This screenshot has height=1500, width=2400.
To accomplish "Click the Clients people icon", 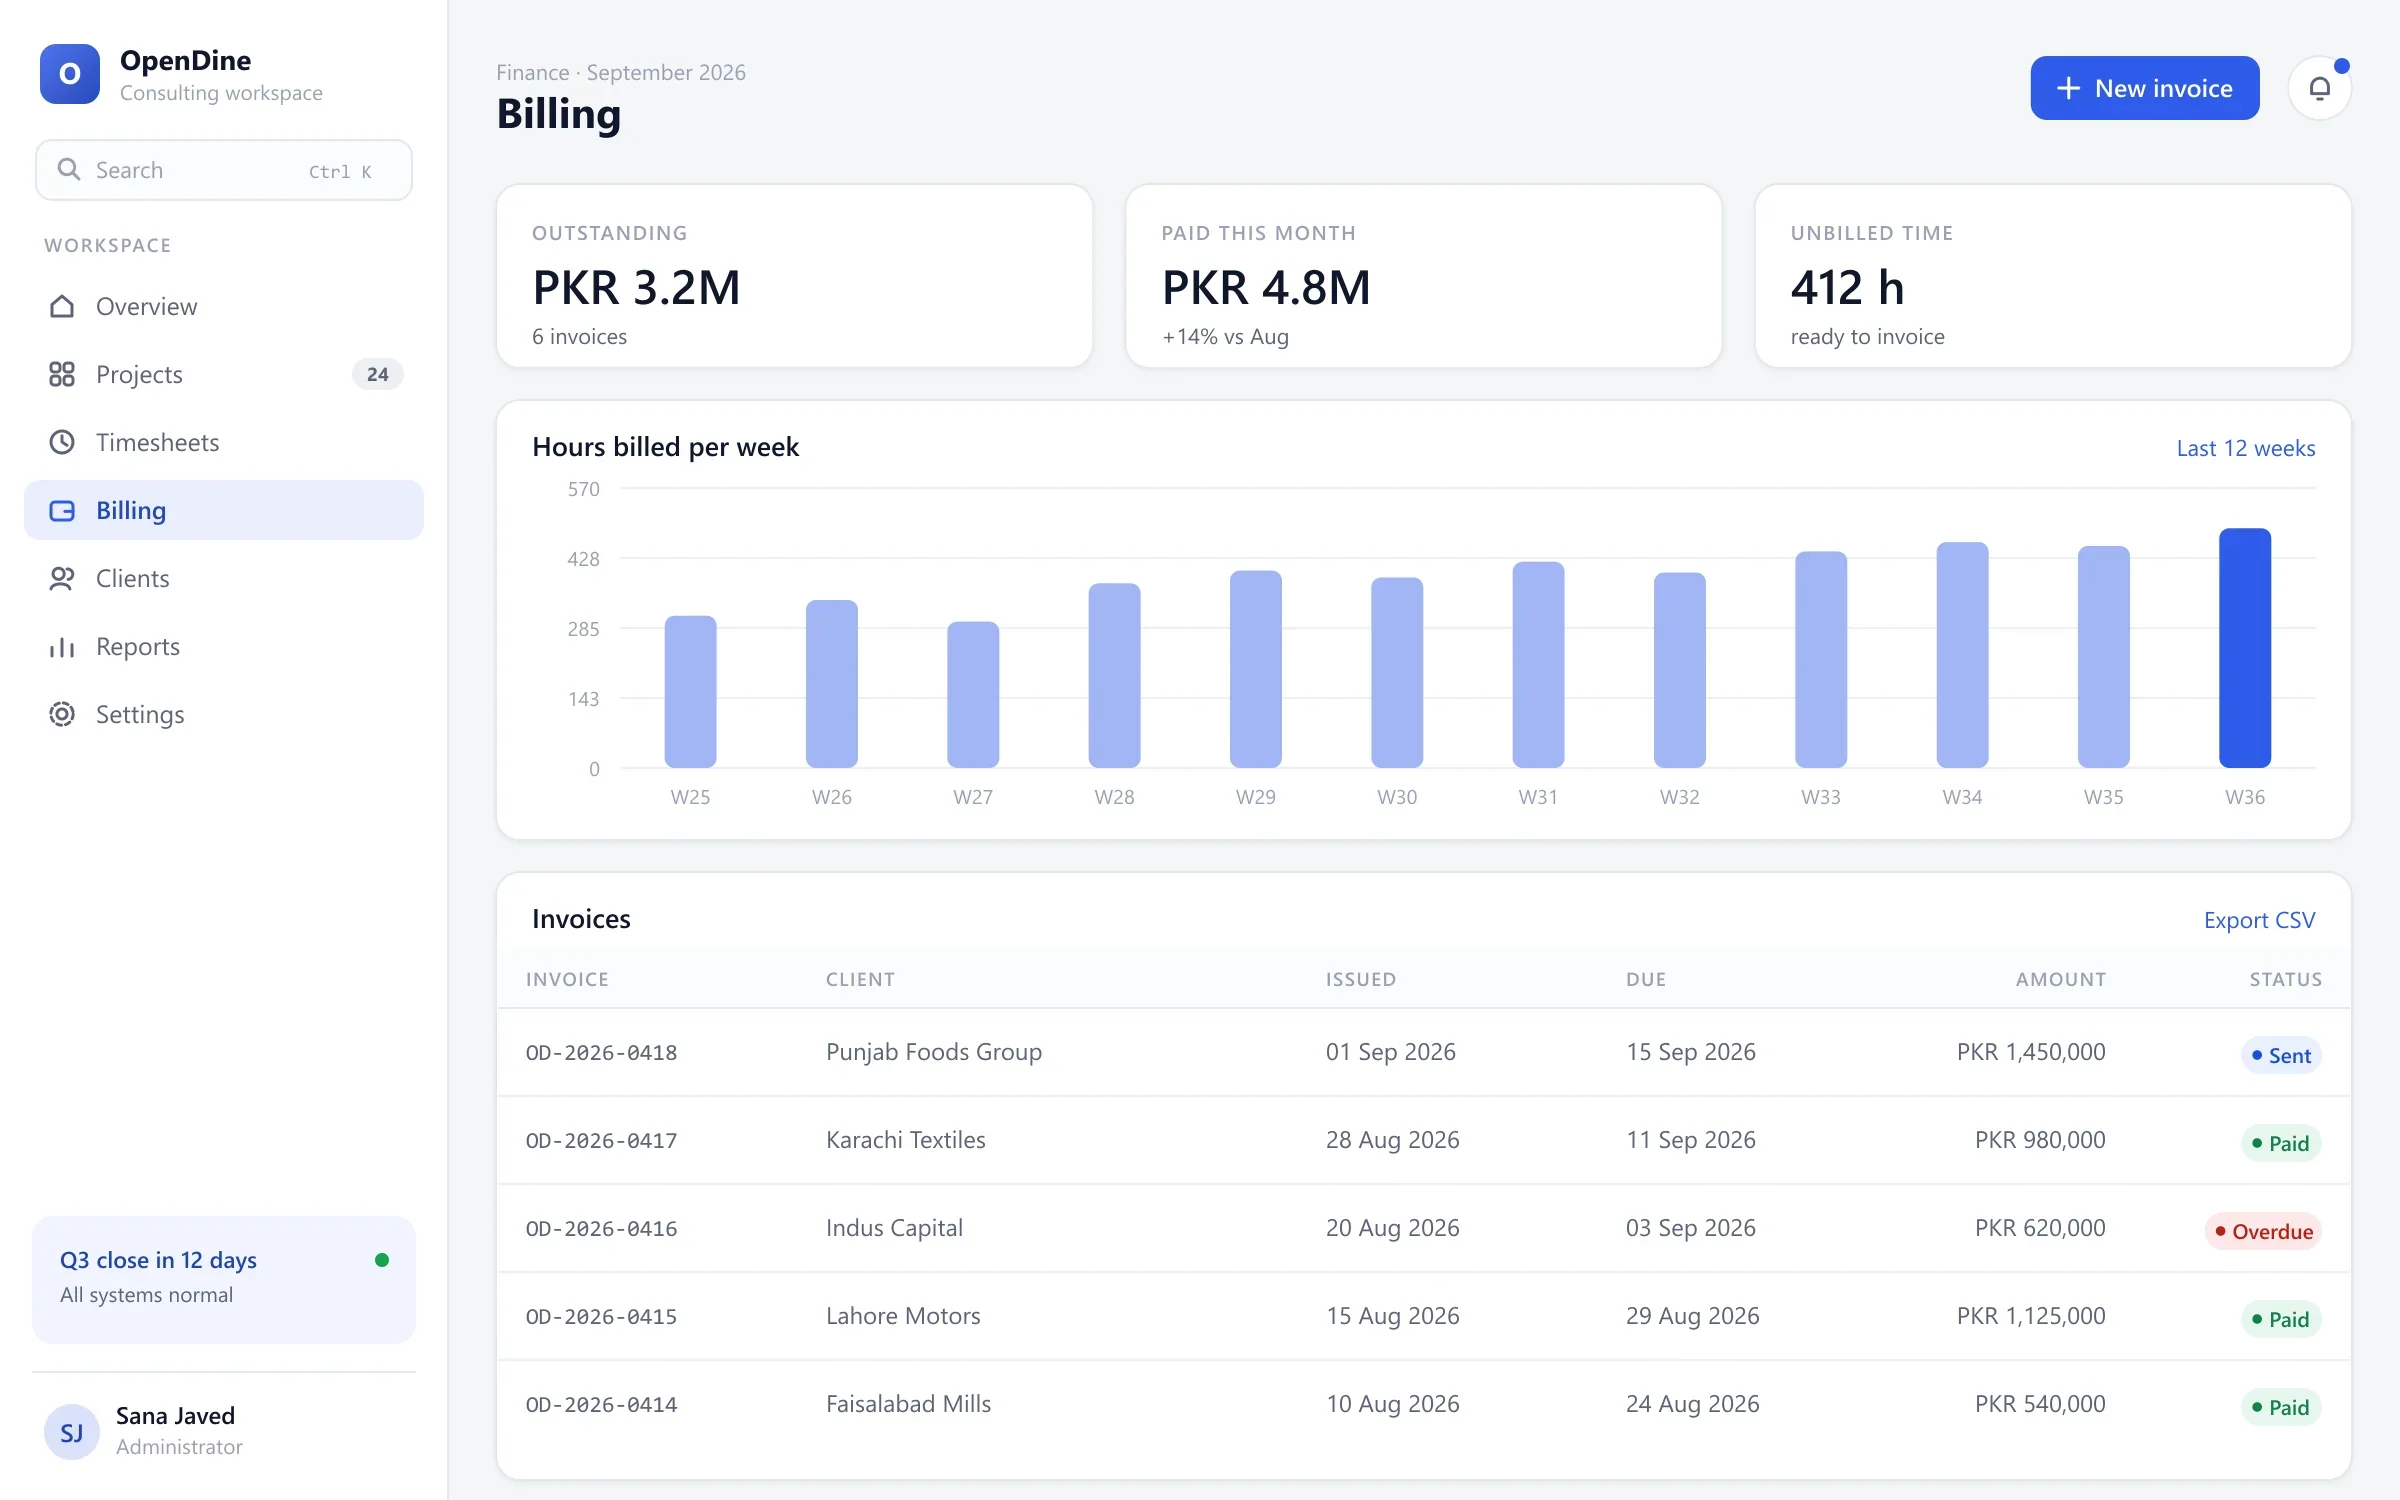I will click(62, 578).
